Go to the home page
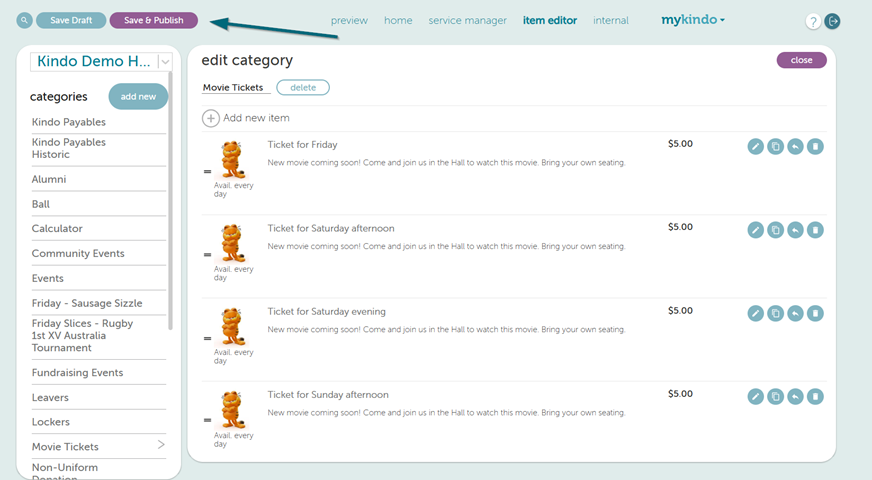 [x=398, y=21]
